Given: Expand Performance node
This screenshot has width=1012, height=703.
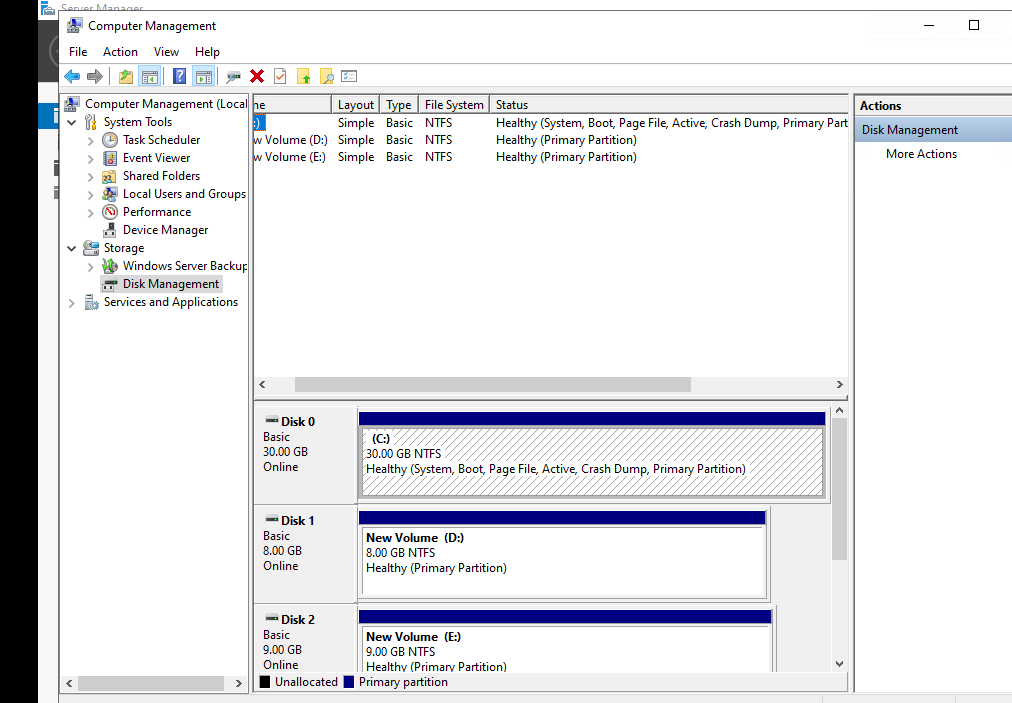Looking at the screenshot, I should pyautogui.click(x=90, y=212).
